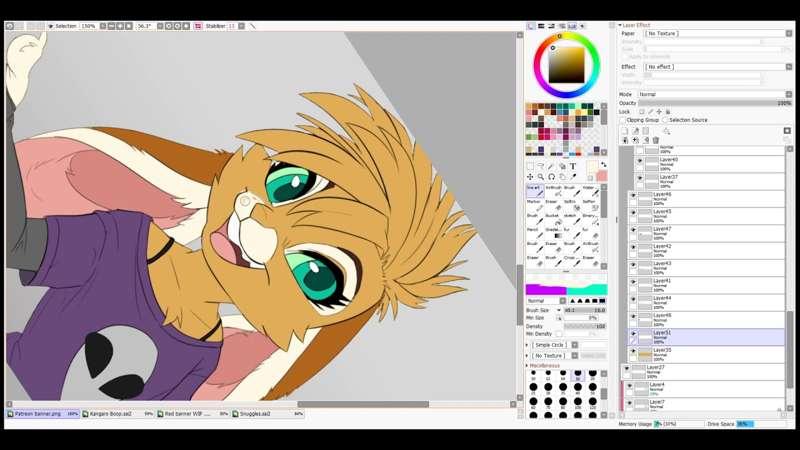
Task: Select the rotate view tool
Action: (552, 177)
